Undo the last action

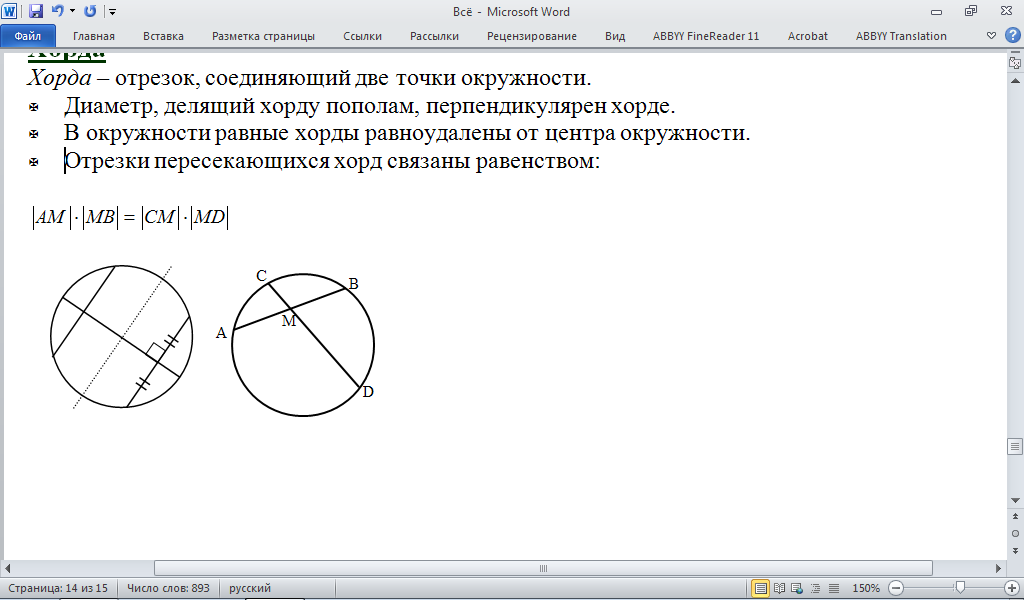(57, 11)
